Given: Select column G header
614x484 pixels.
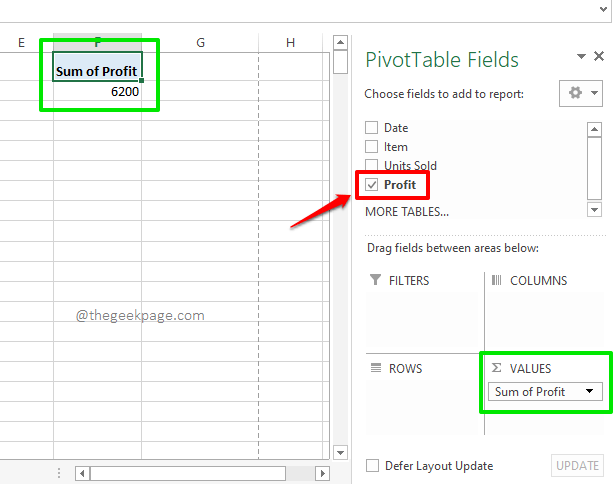Looking at the screenshot, I should 200,42.
